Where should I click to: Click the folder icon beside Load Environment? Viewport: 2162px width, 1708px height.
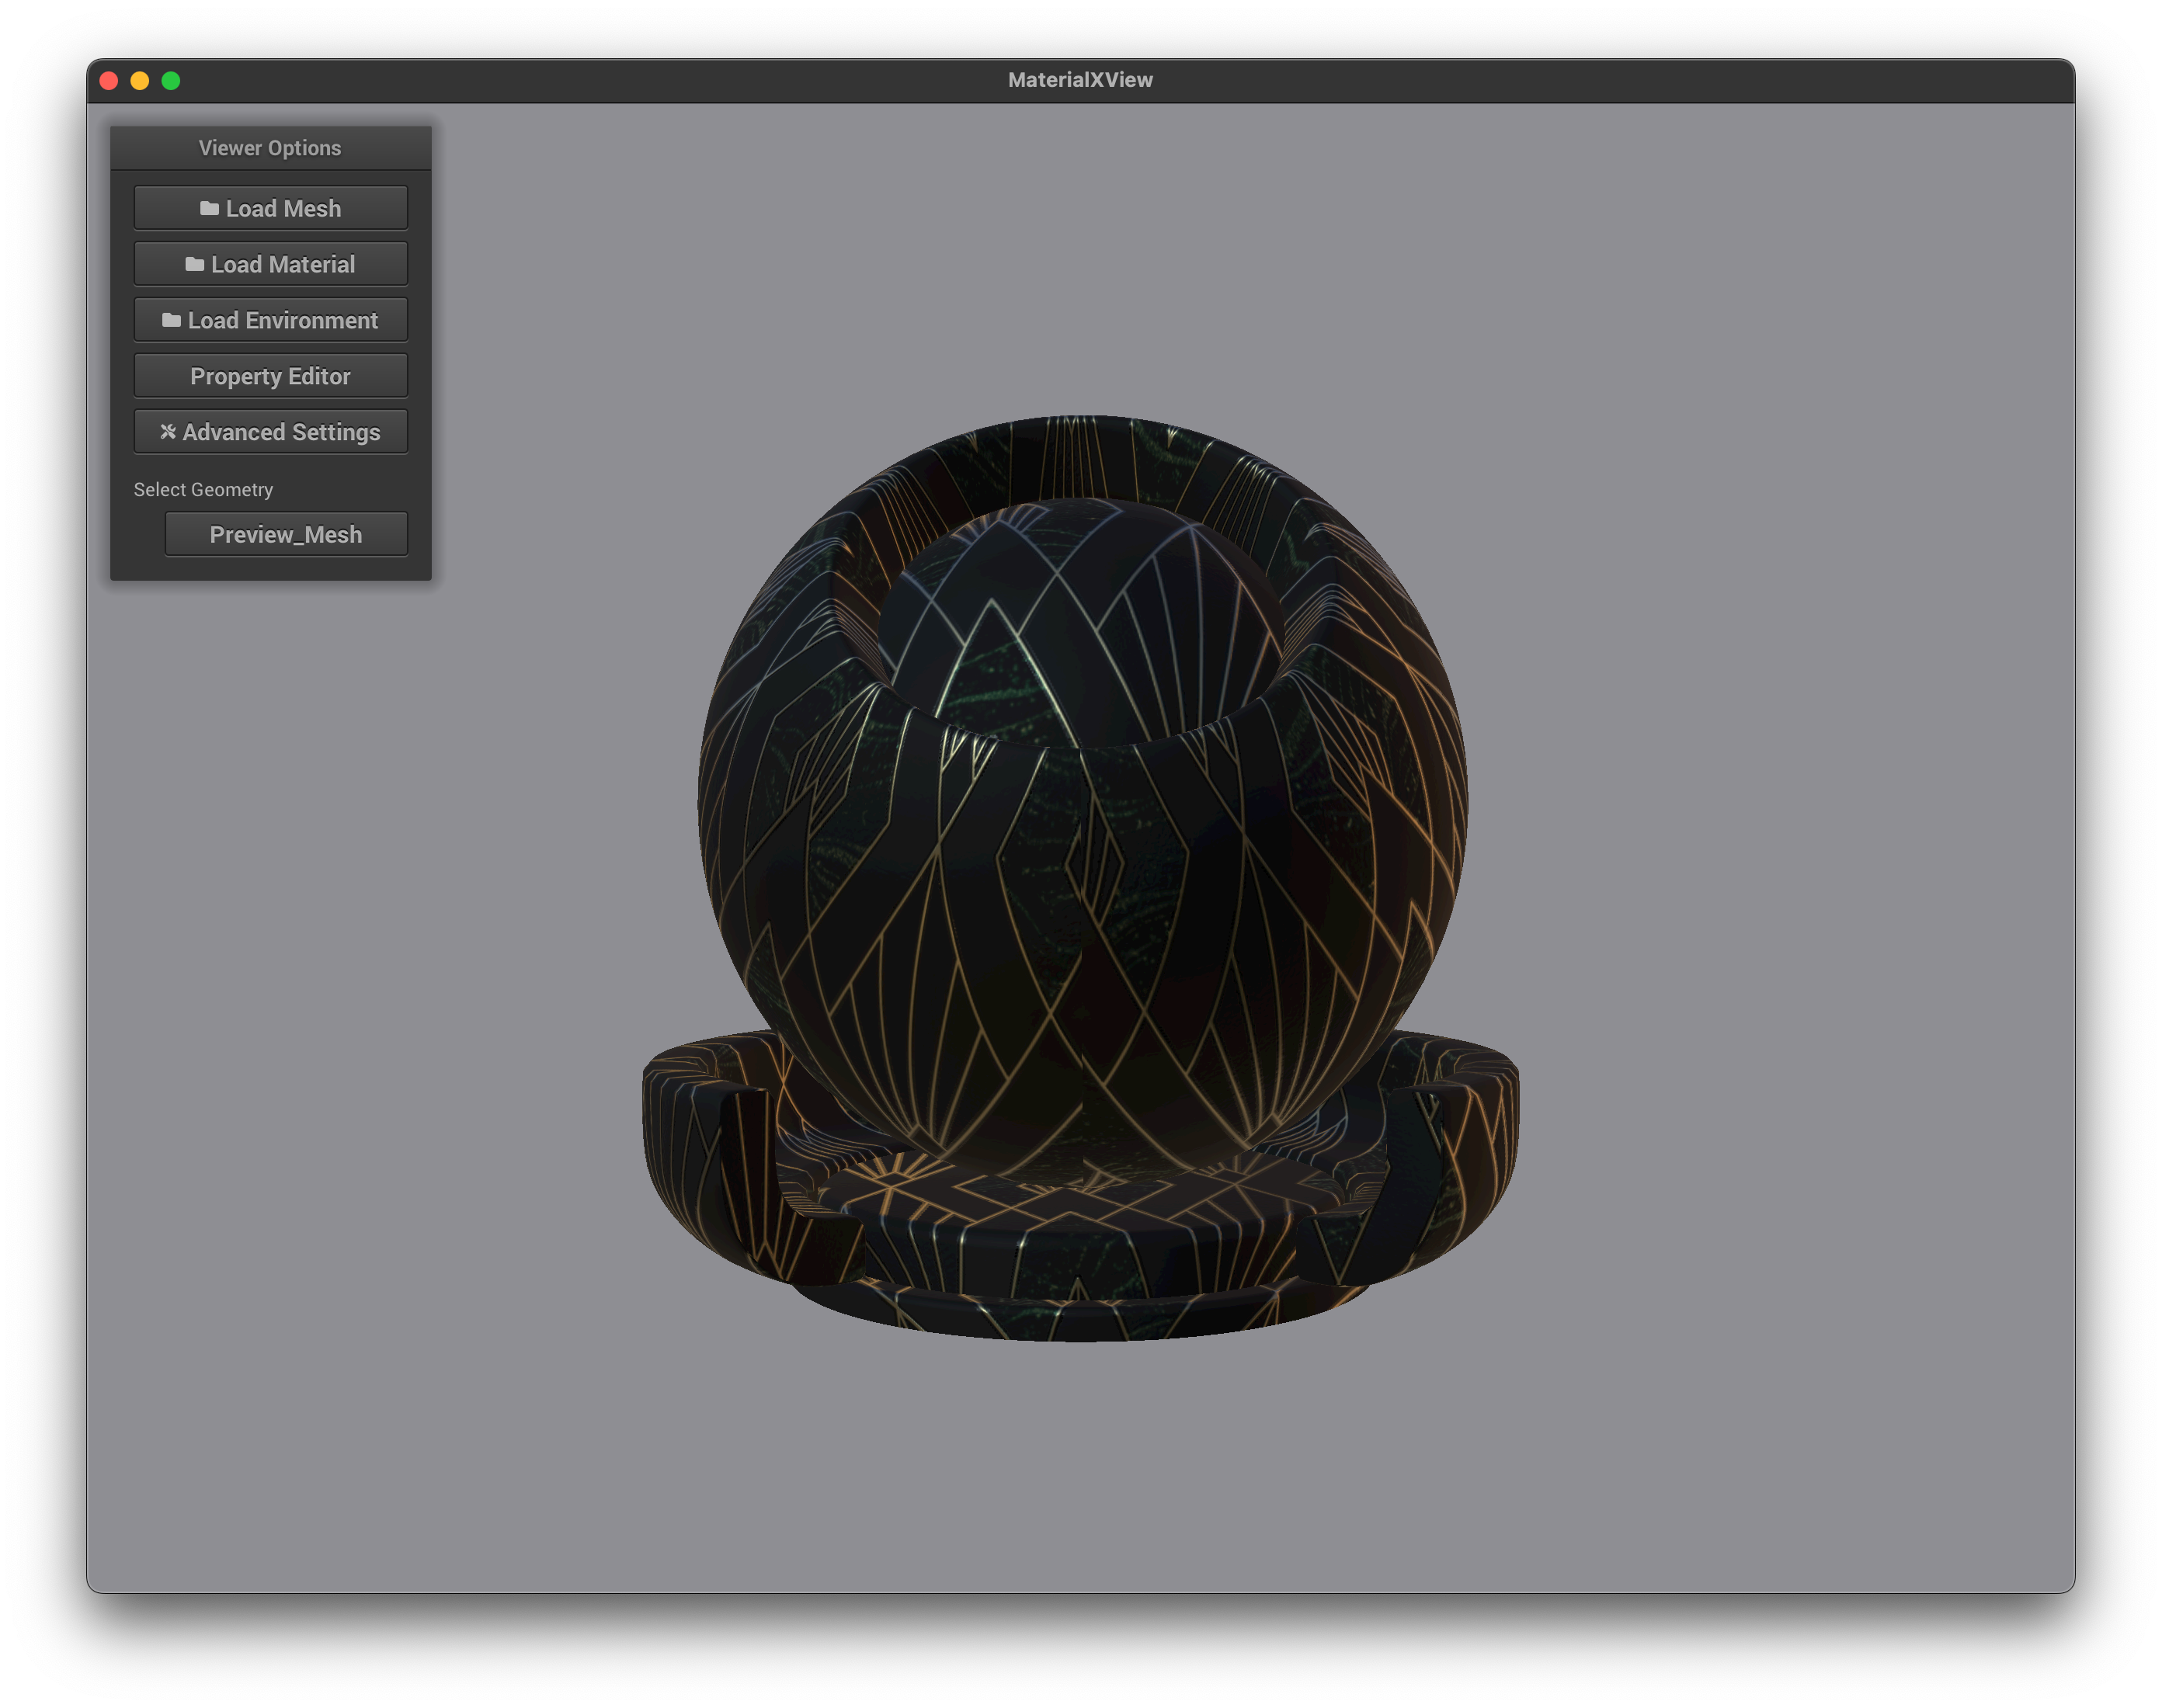pyautogui.click(x=171, y=320)
